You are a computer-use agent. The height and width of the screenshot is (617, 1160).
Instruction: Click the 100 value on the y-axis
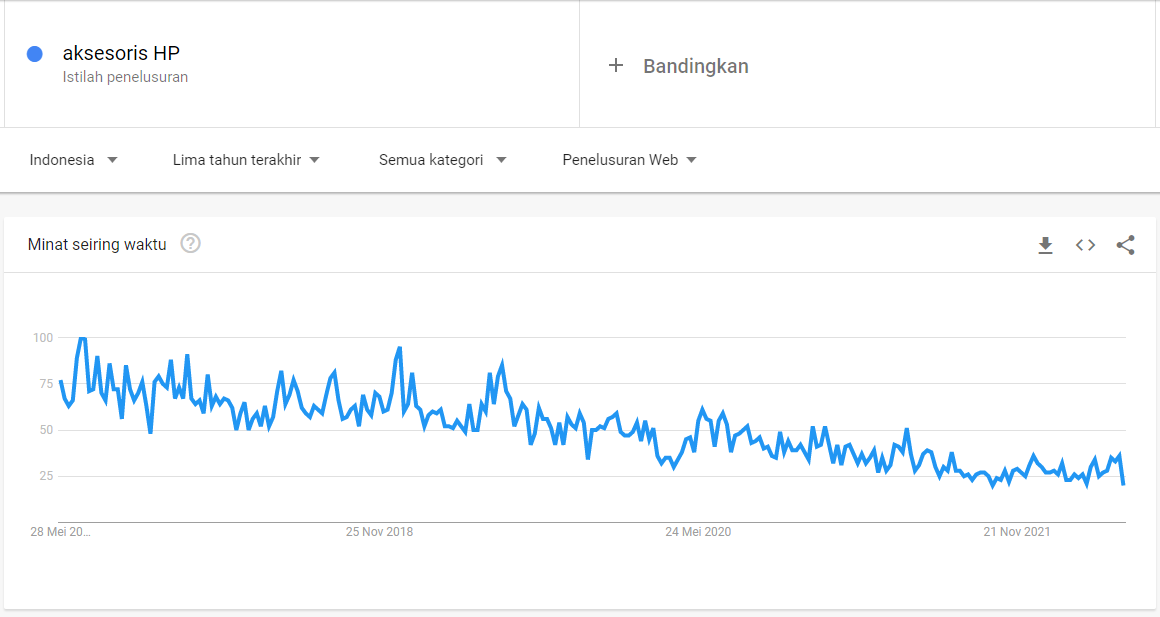42,338
